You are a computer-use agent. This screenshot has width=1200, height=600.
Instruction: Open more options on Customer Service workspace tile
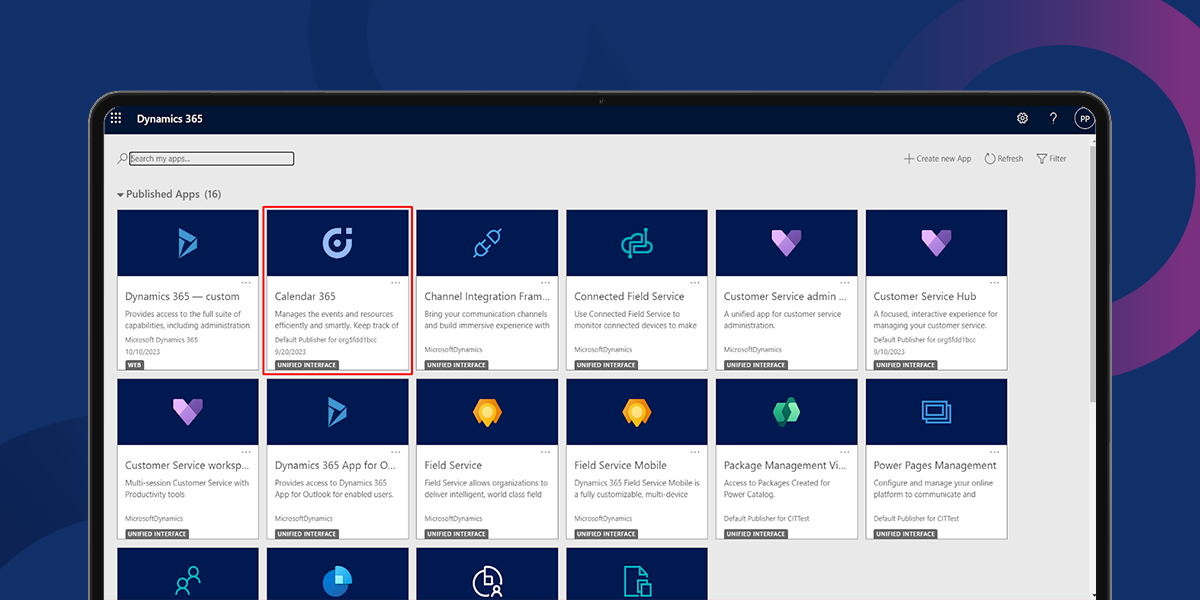point(245,452)
